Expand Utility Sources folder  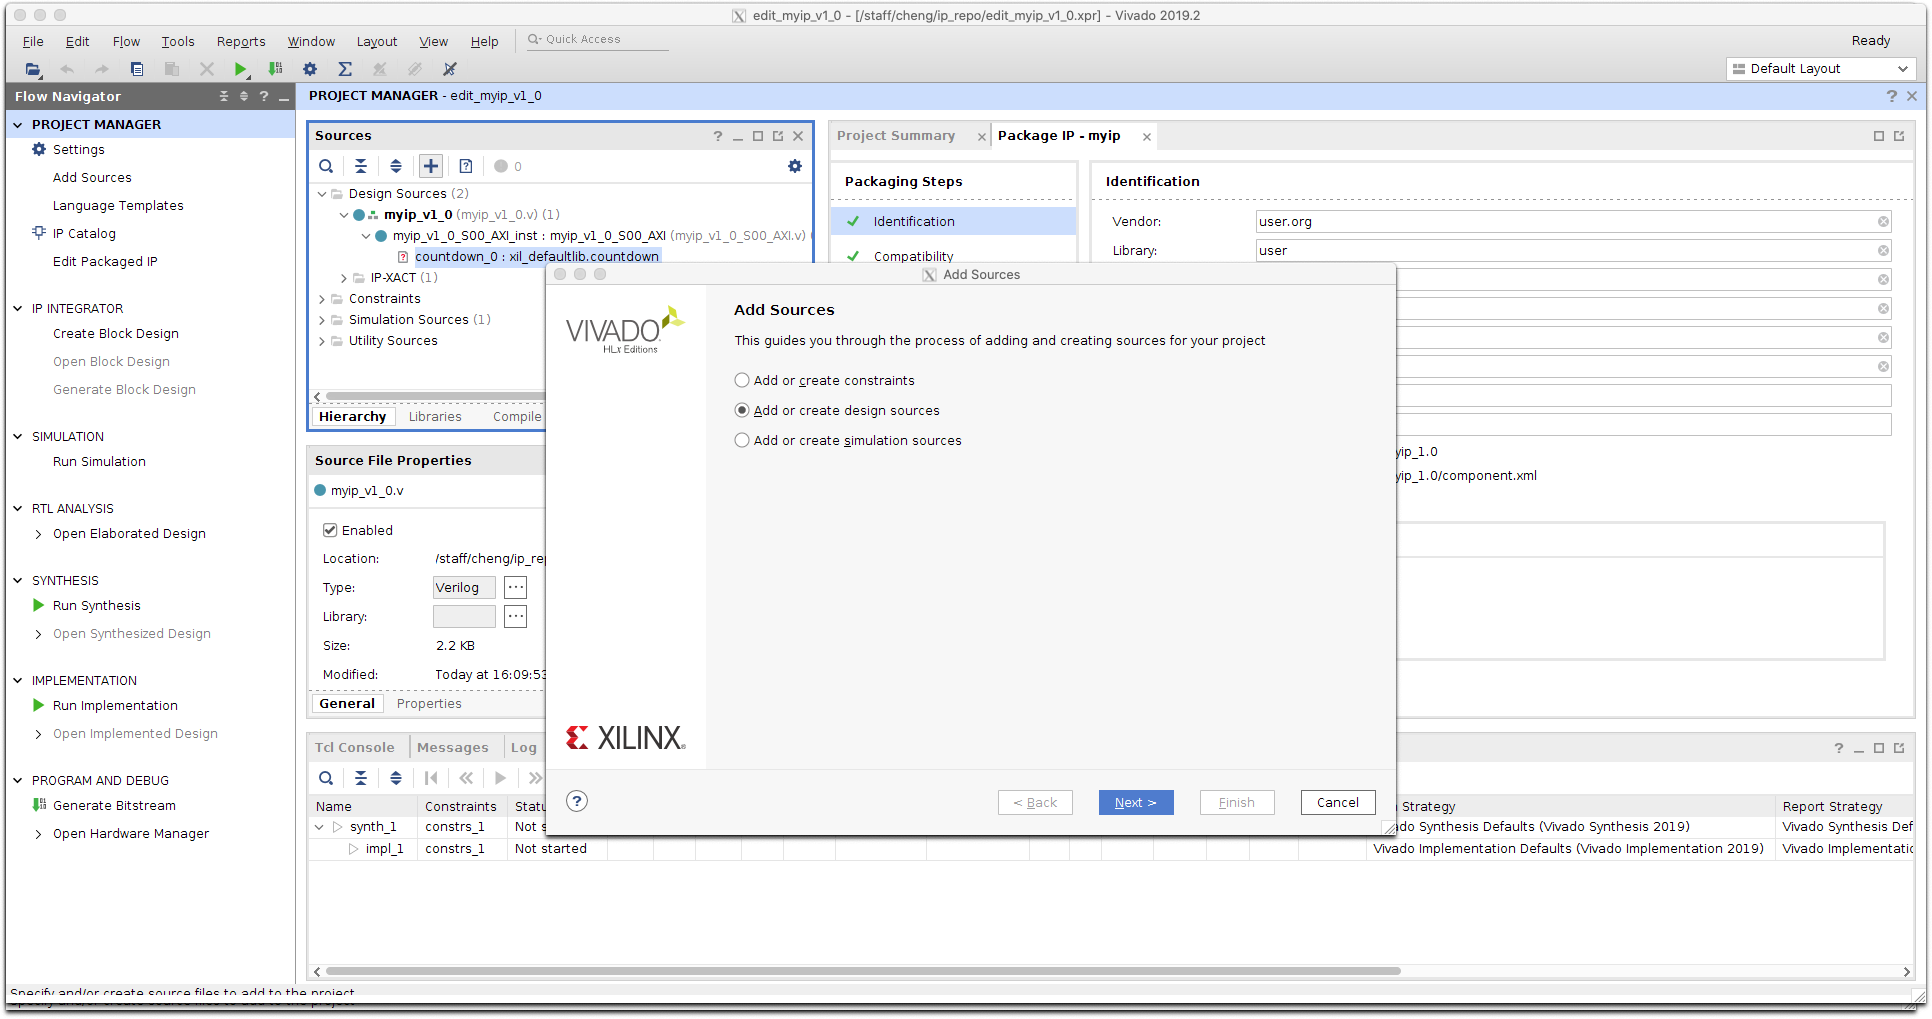tap(322, 341)
